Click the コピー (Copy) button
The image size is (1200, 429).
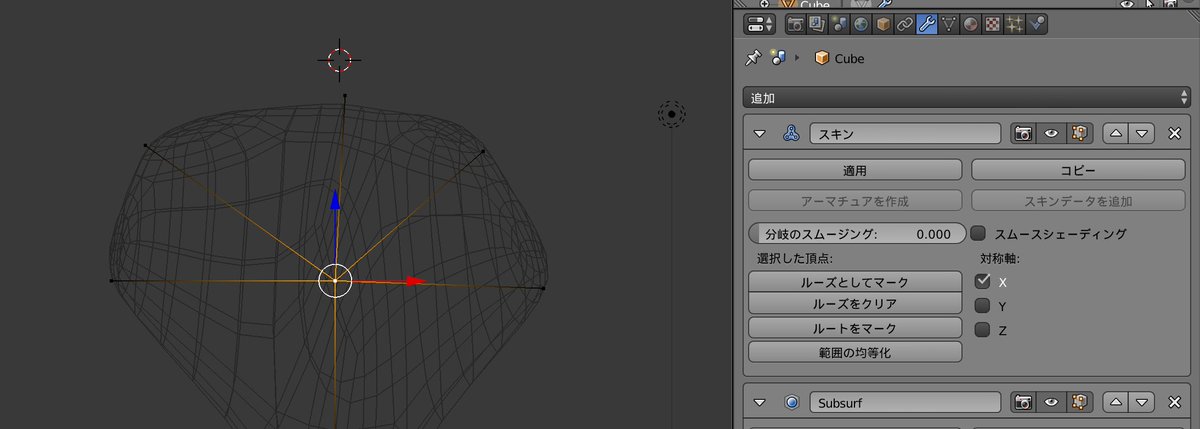(x=1078, y=170)
